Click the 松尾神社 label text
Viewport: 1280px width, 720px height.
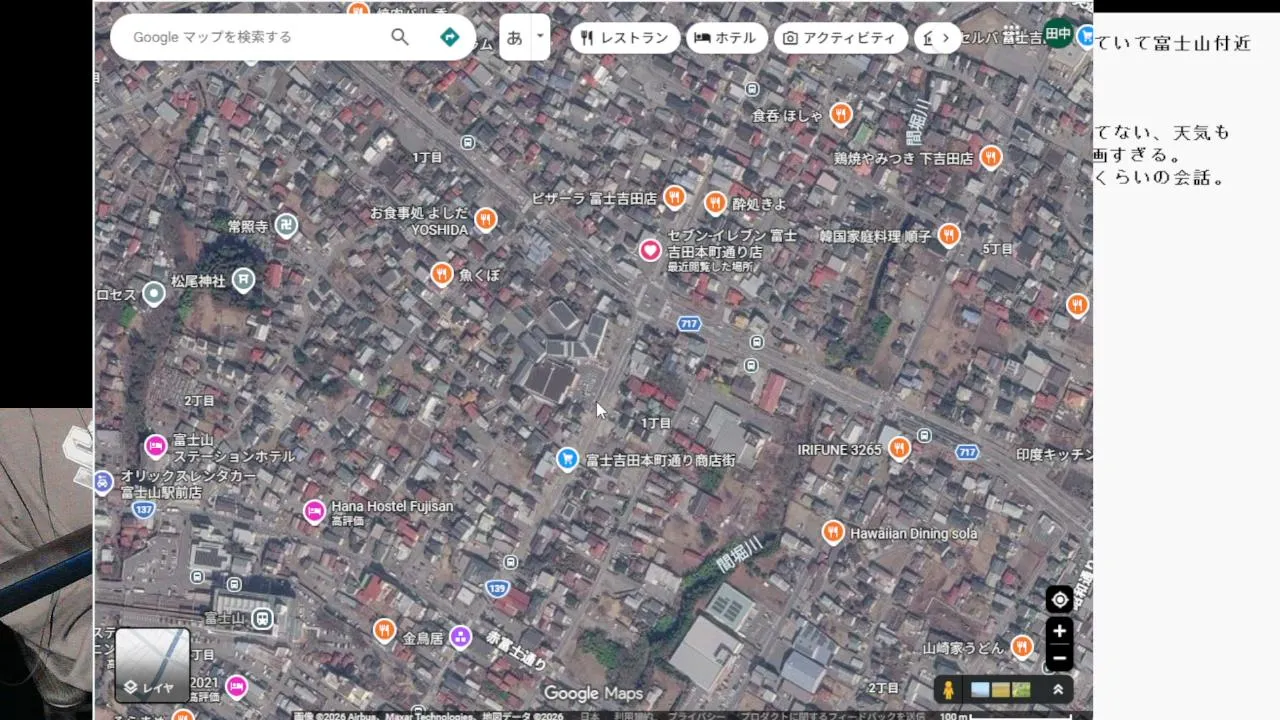tap(198, 281)
